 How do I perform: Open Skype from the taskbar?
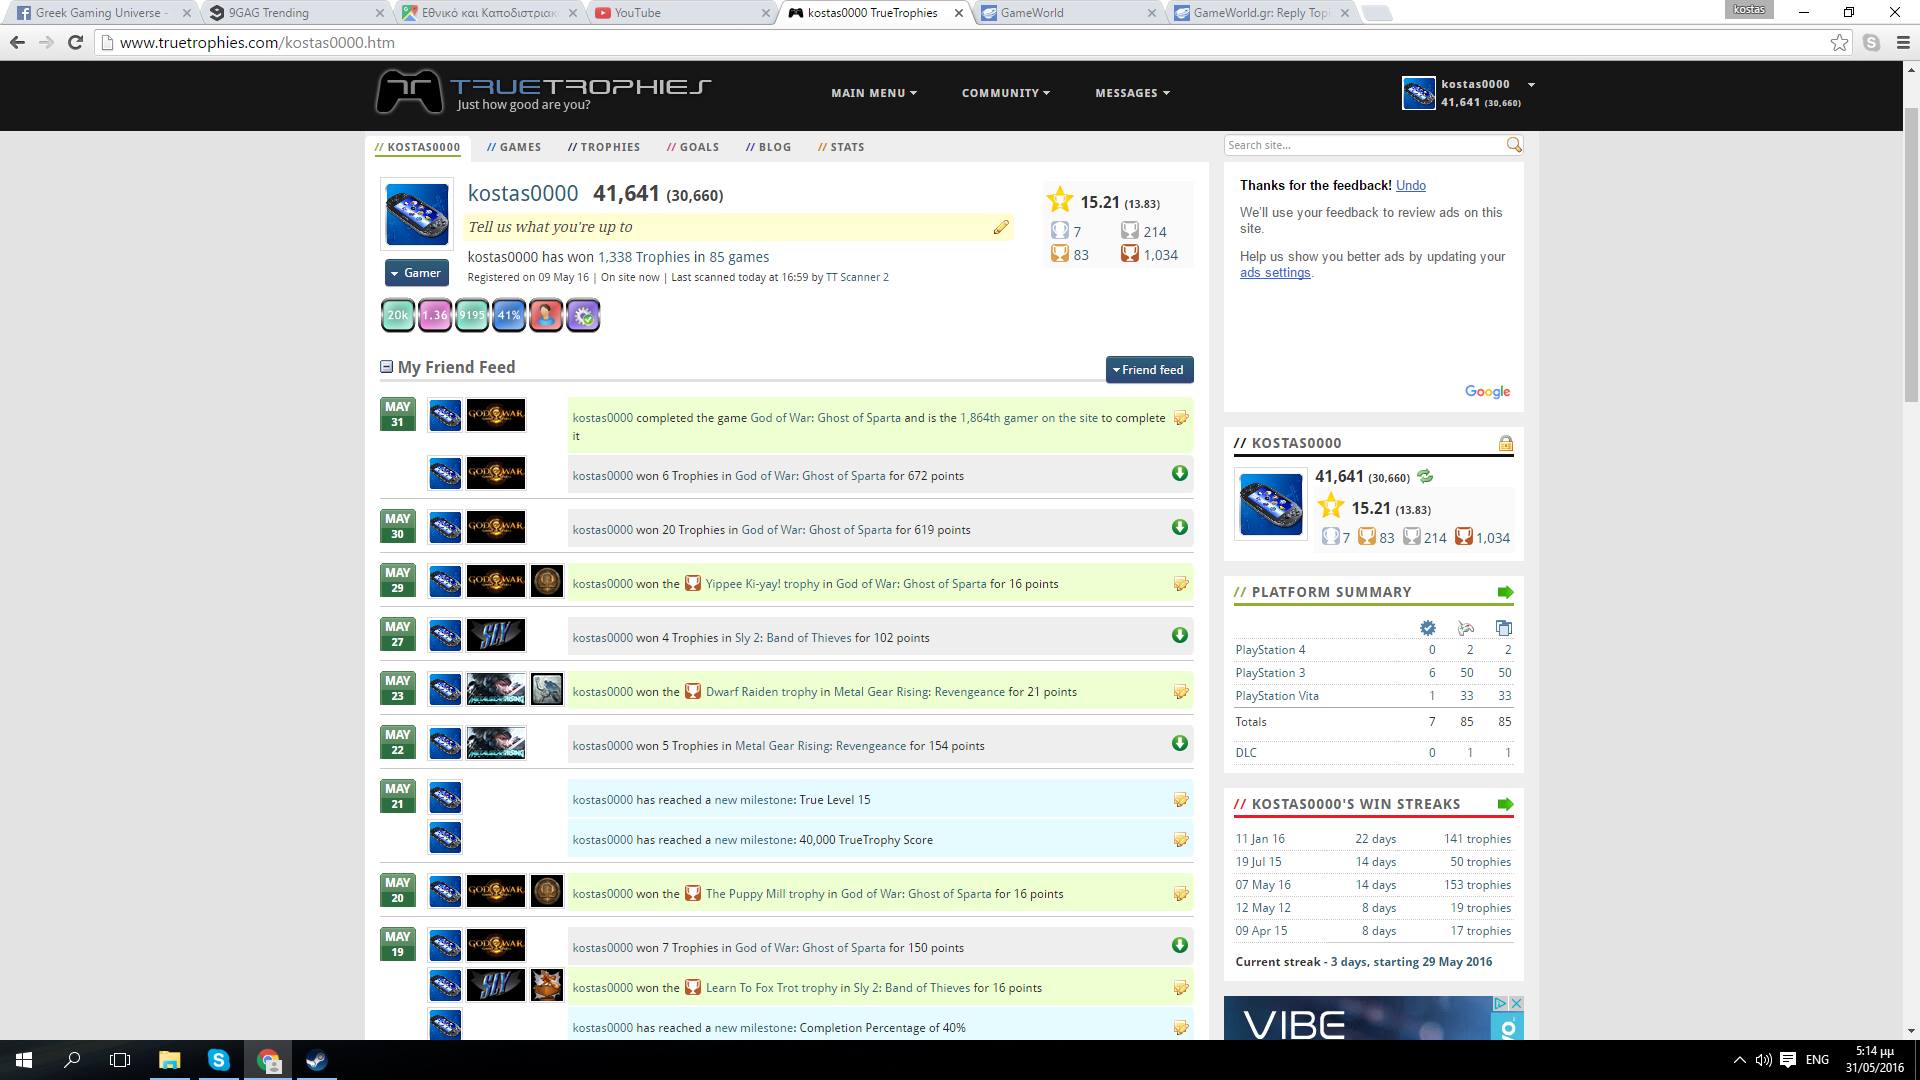tap(219, 1060)
